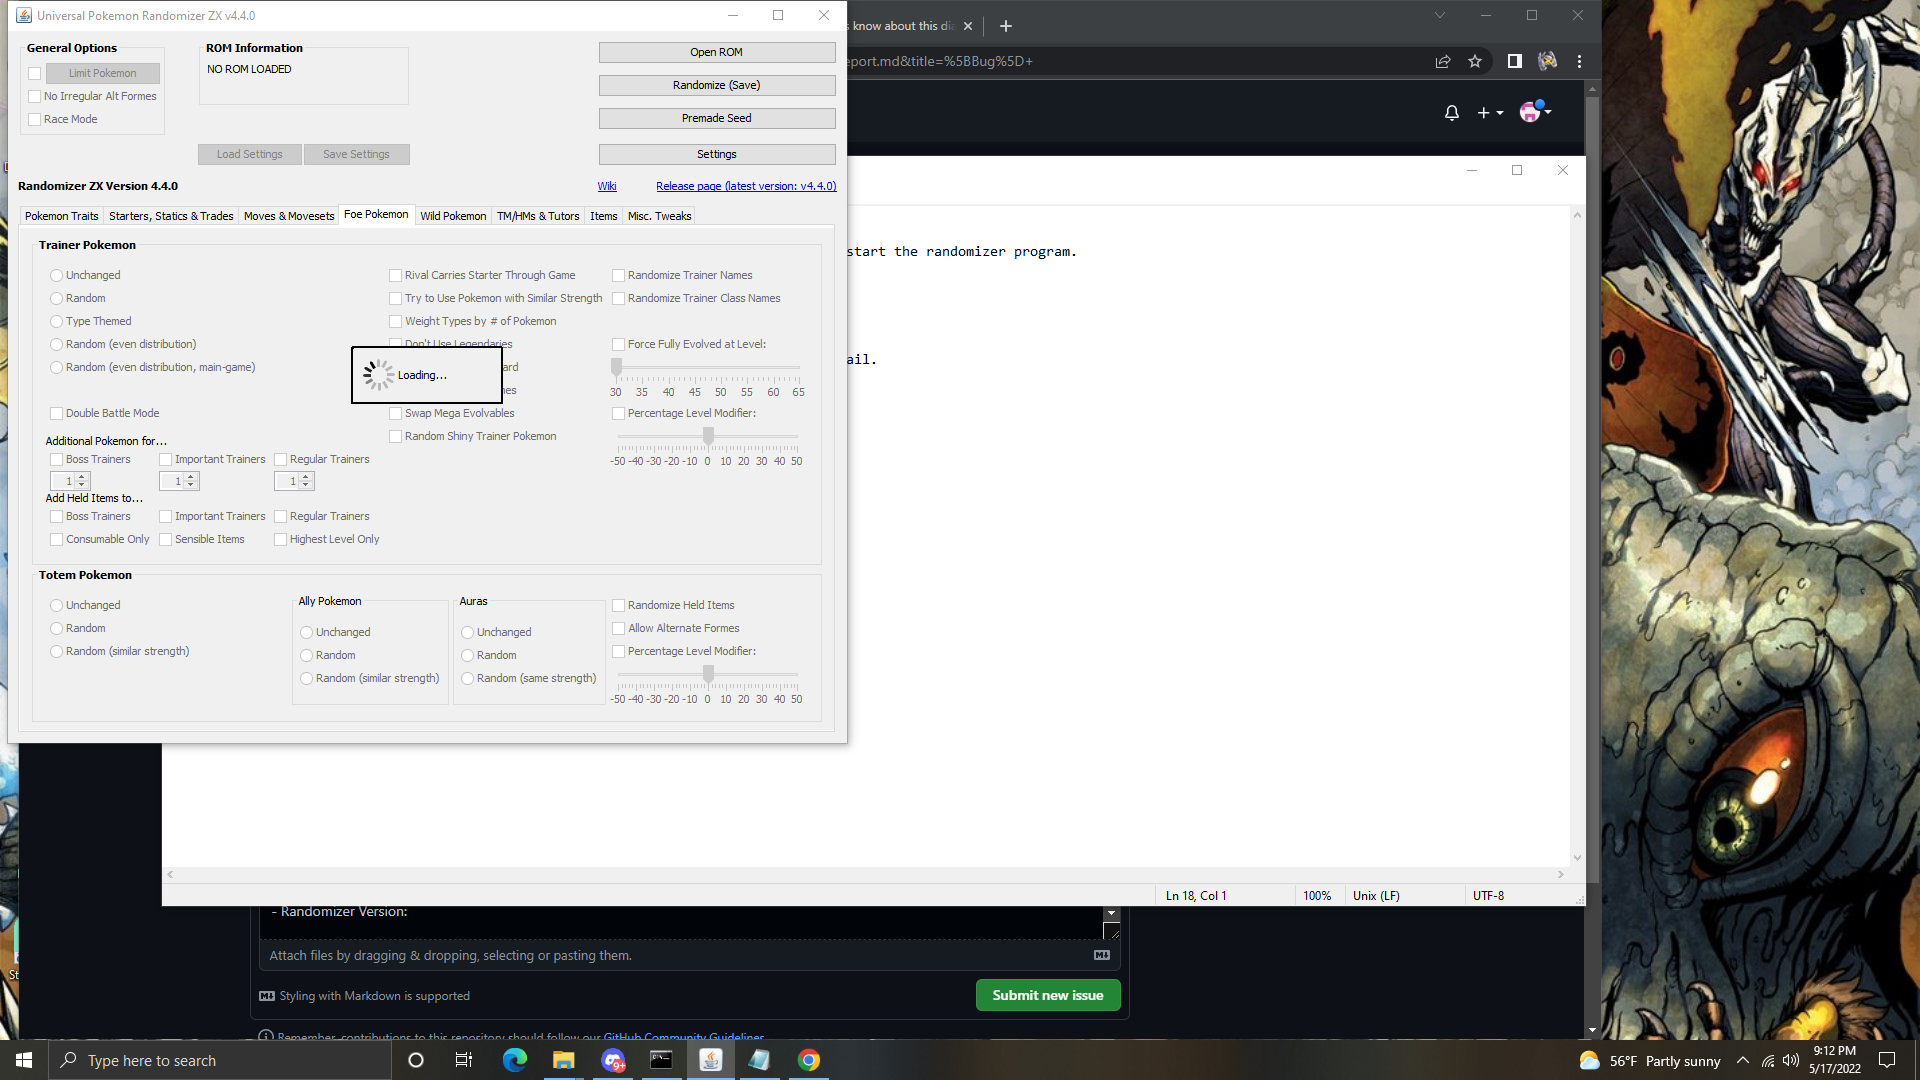
Task: Open GitHub create new plus dropdown
Action: point(1490,113)
